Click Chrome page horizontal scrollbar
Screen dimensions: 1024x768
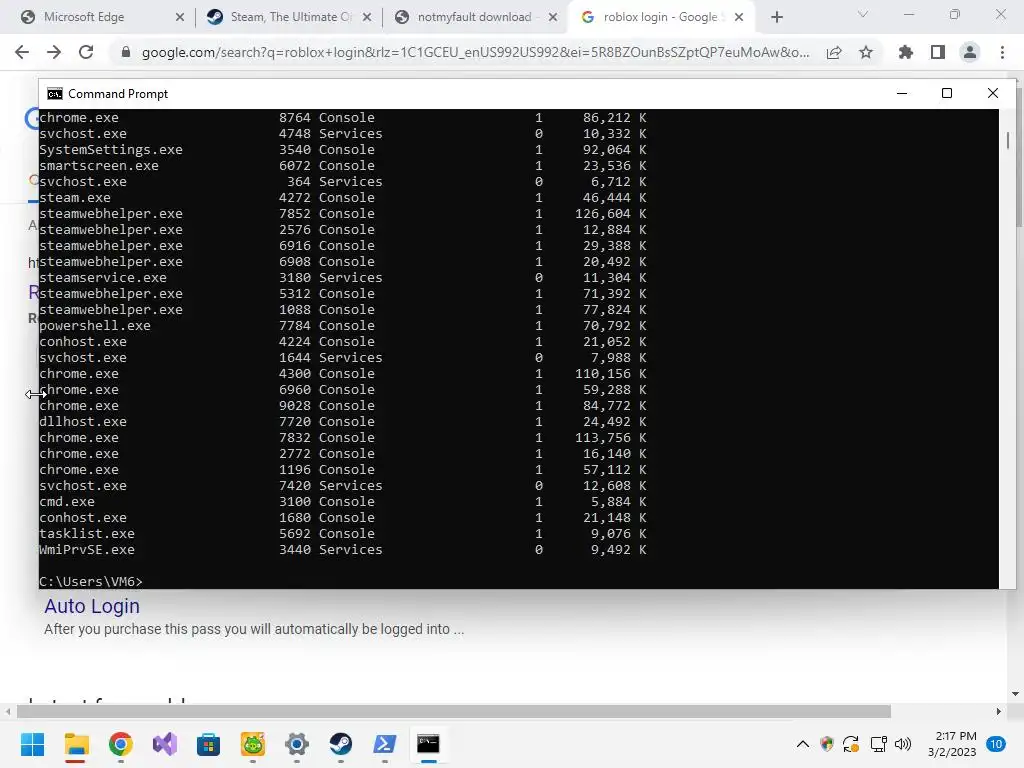click(454, 711)
